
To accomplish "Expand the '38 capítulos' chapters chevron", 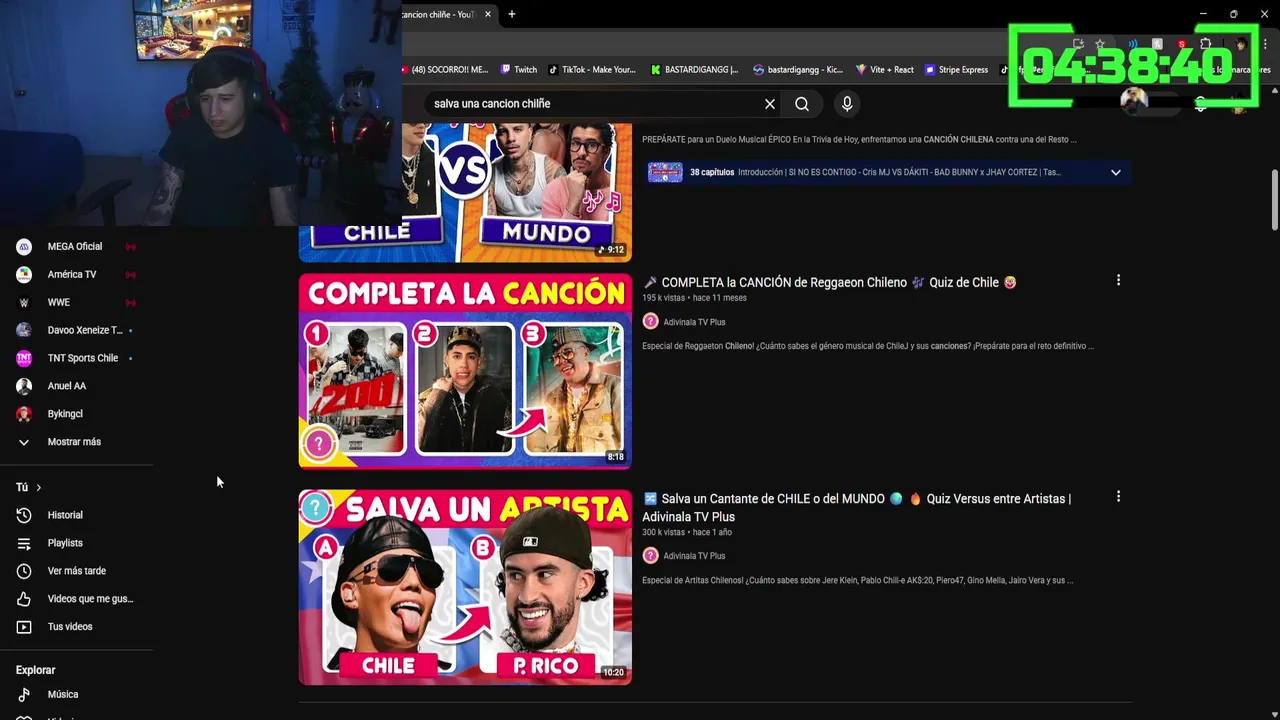I will coord(1116,172).
